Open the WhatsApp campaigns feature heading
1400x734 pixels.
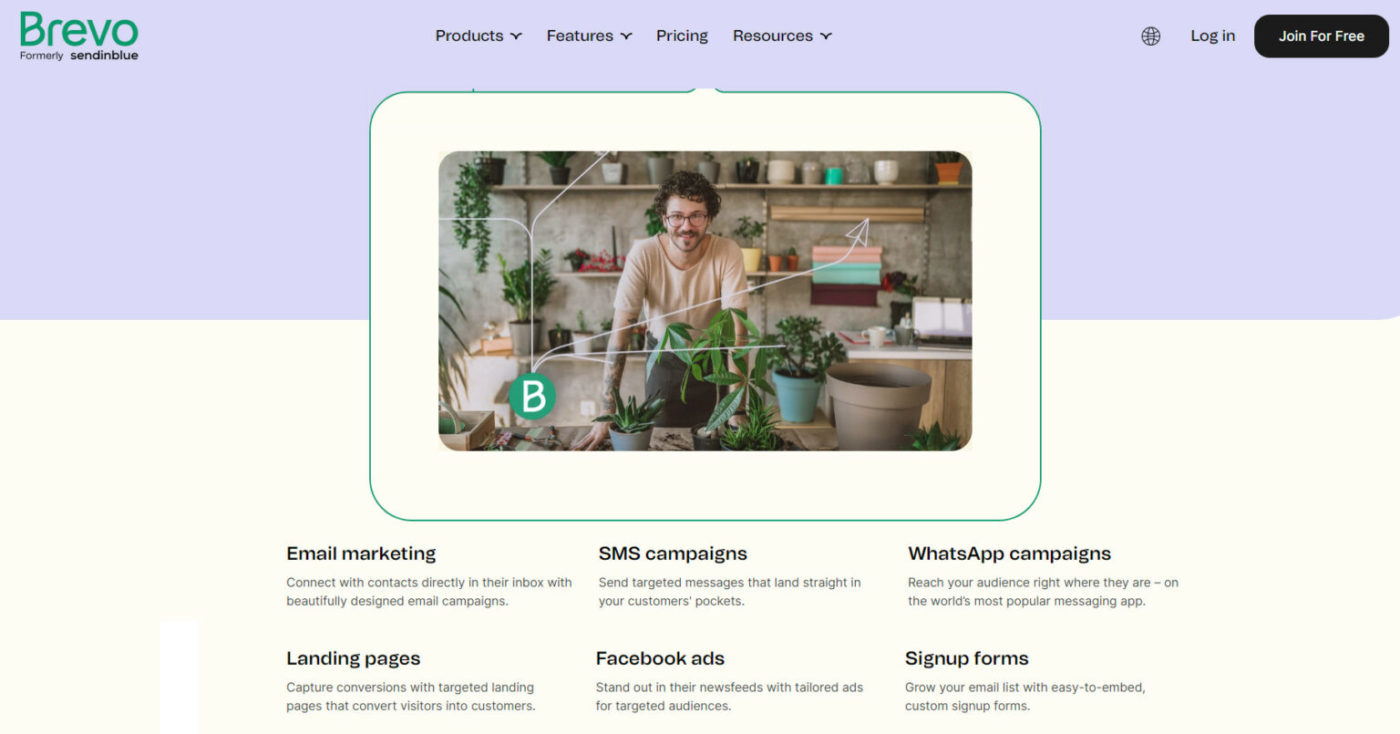tap(1009, 553)
